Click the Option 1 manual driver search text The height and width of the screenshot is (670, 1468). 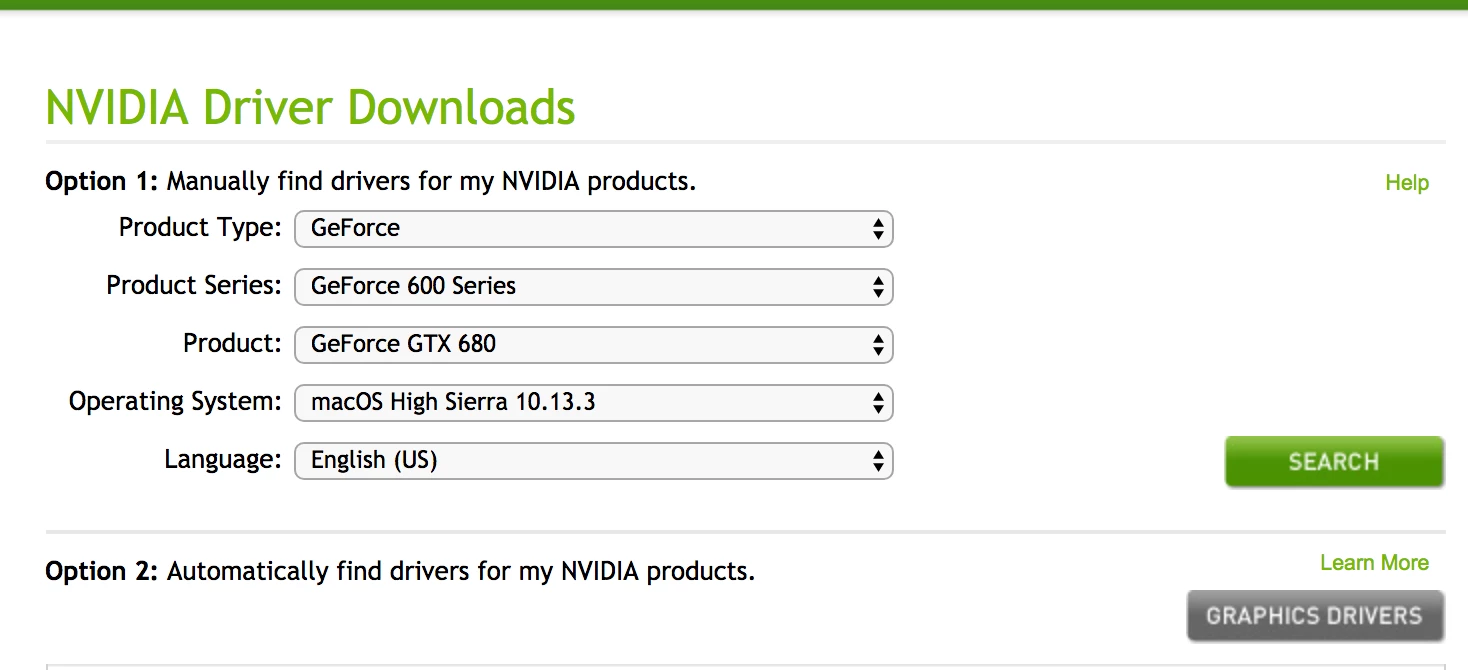pos(371,182)
